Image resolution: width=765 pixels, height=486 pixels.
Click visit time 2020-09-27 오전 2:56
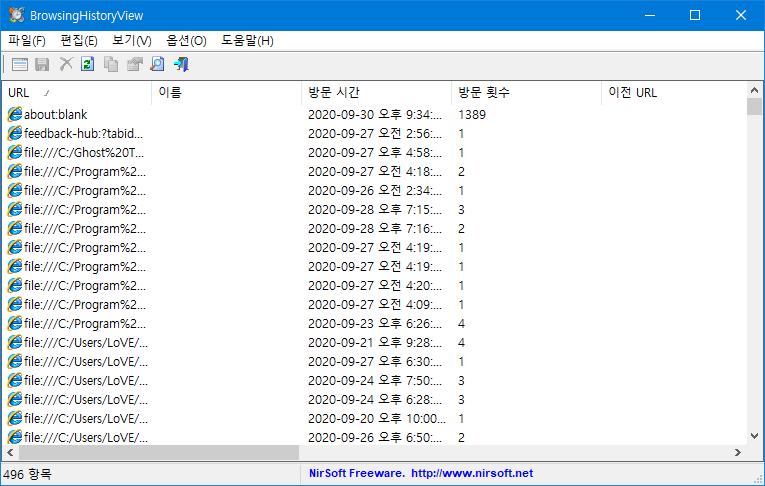[x=375, y=133]
